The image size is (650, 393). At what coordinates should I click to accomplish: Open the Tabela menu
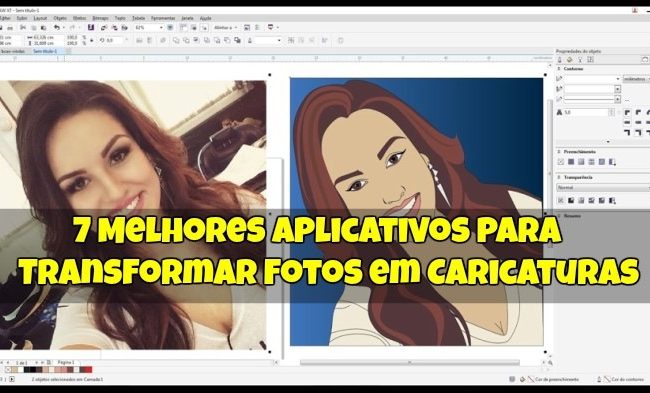point(139,18)
